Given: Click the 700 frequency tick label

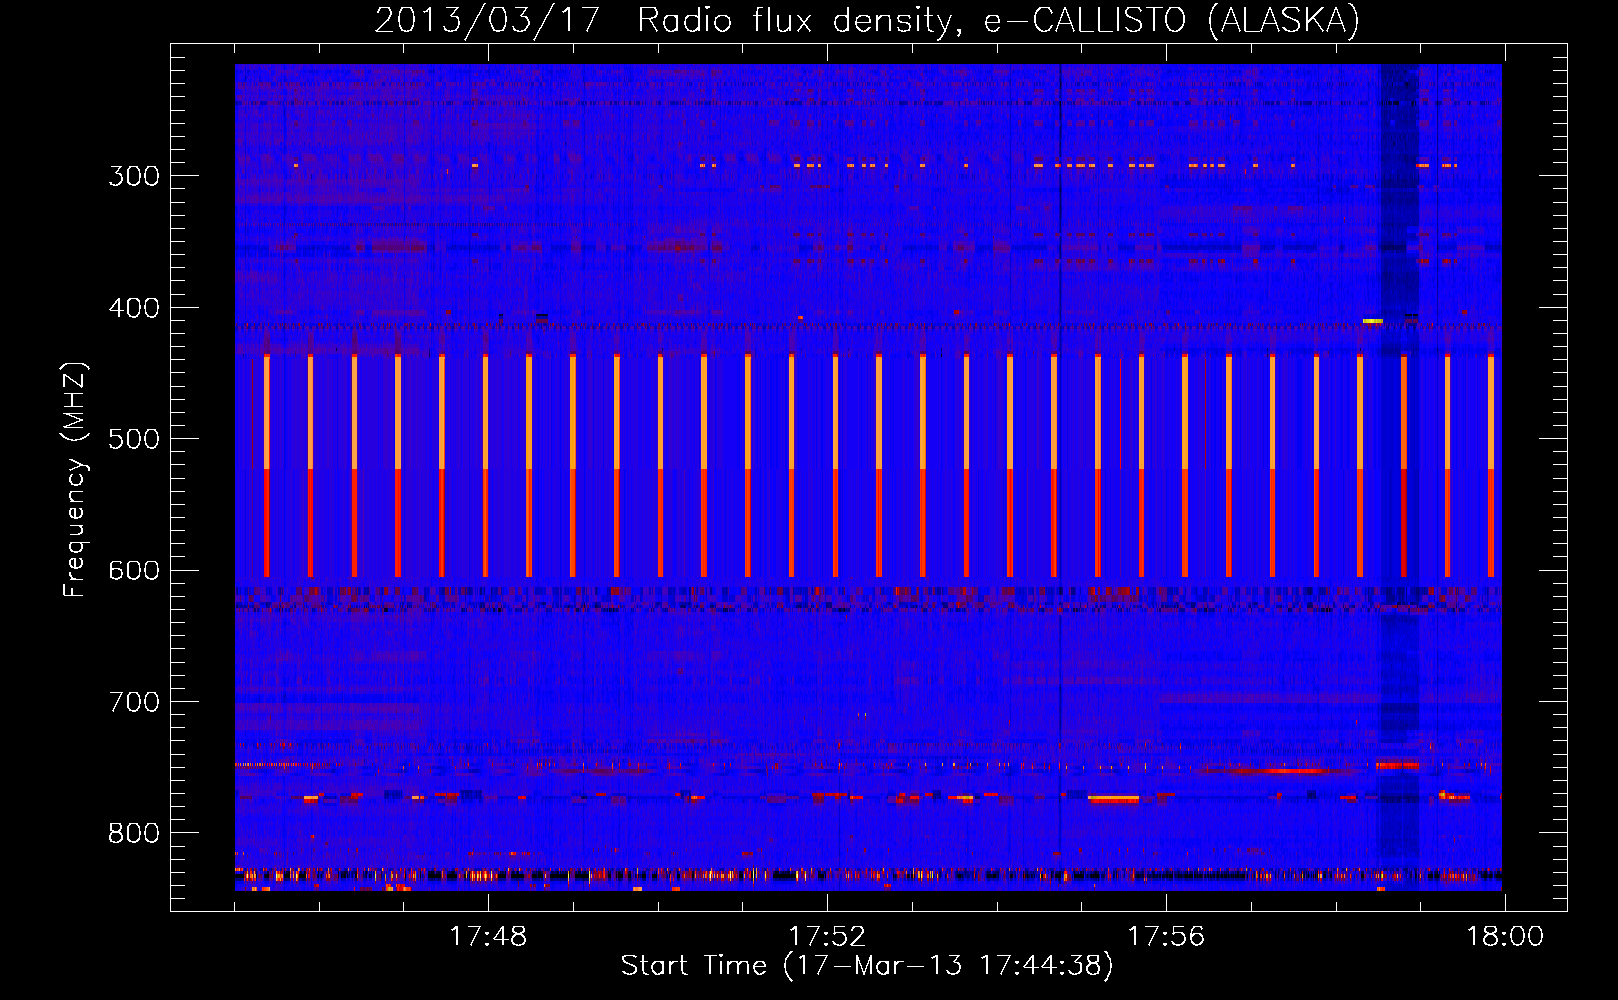Looking at the screenshot, I should 134,702.
